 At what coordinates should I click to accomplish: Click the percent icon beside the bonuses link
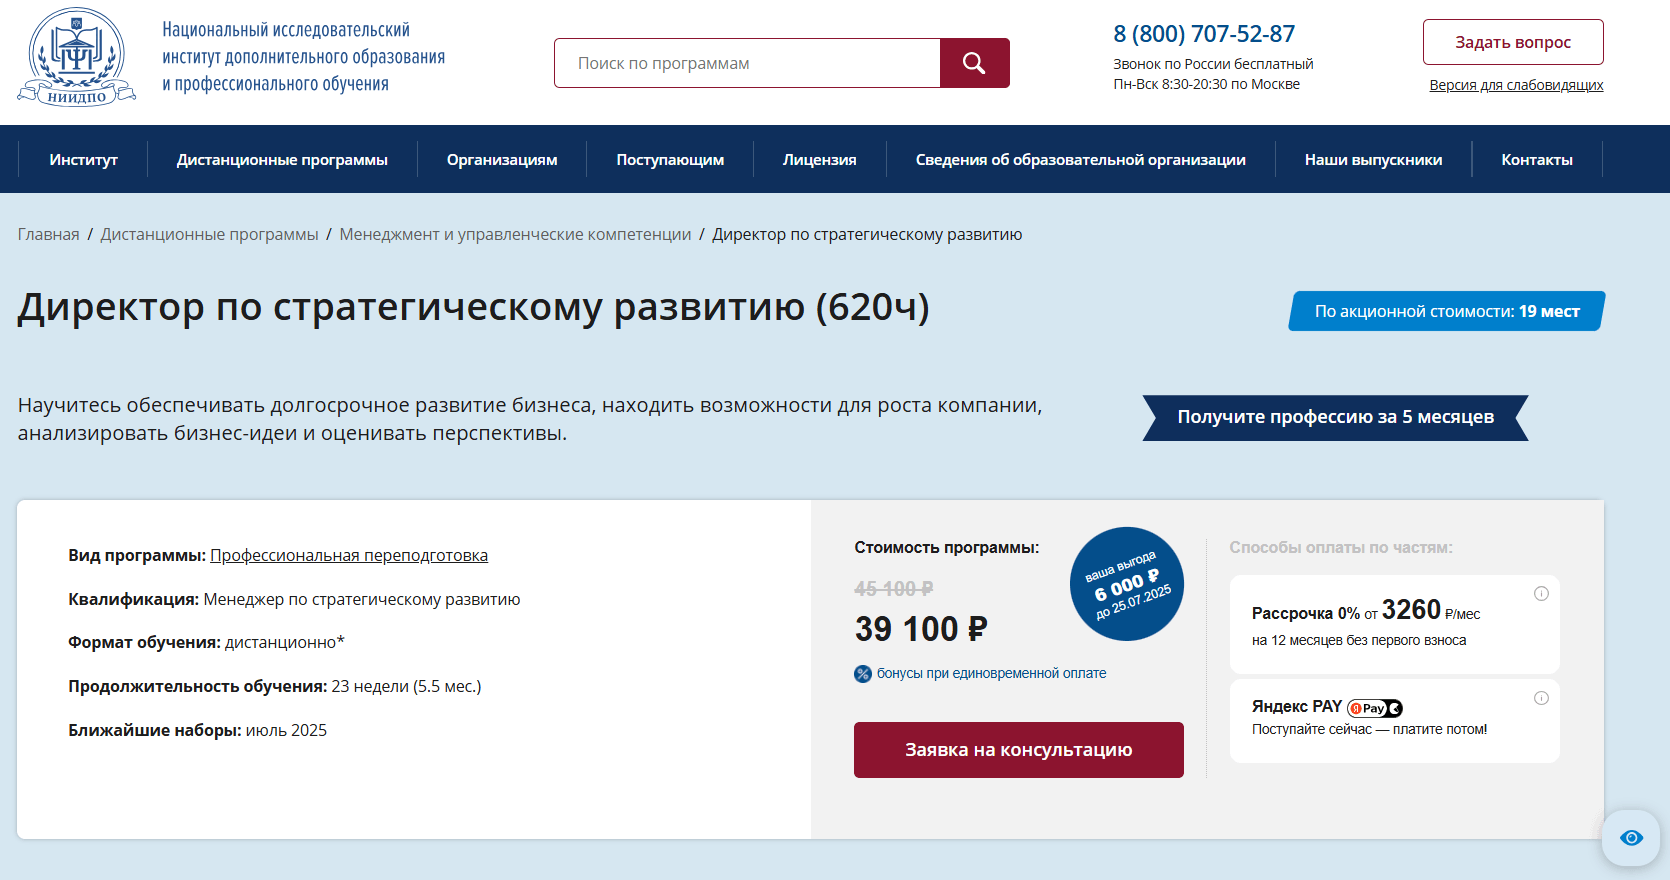pos(863,674)
